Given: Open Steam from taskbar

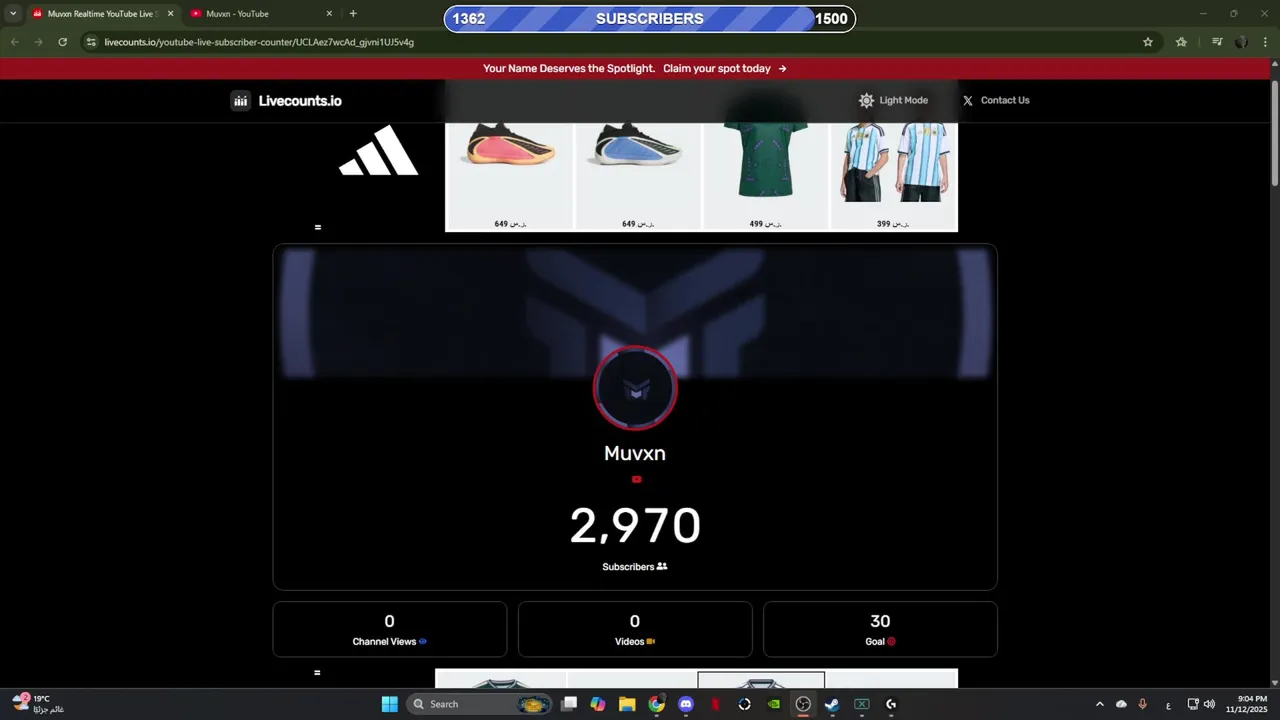Looking at the screenshot, I should click(x=832, y=704).
